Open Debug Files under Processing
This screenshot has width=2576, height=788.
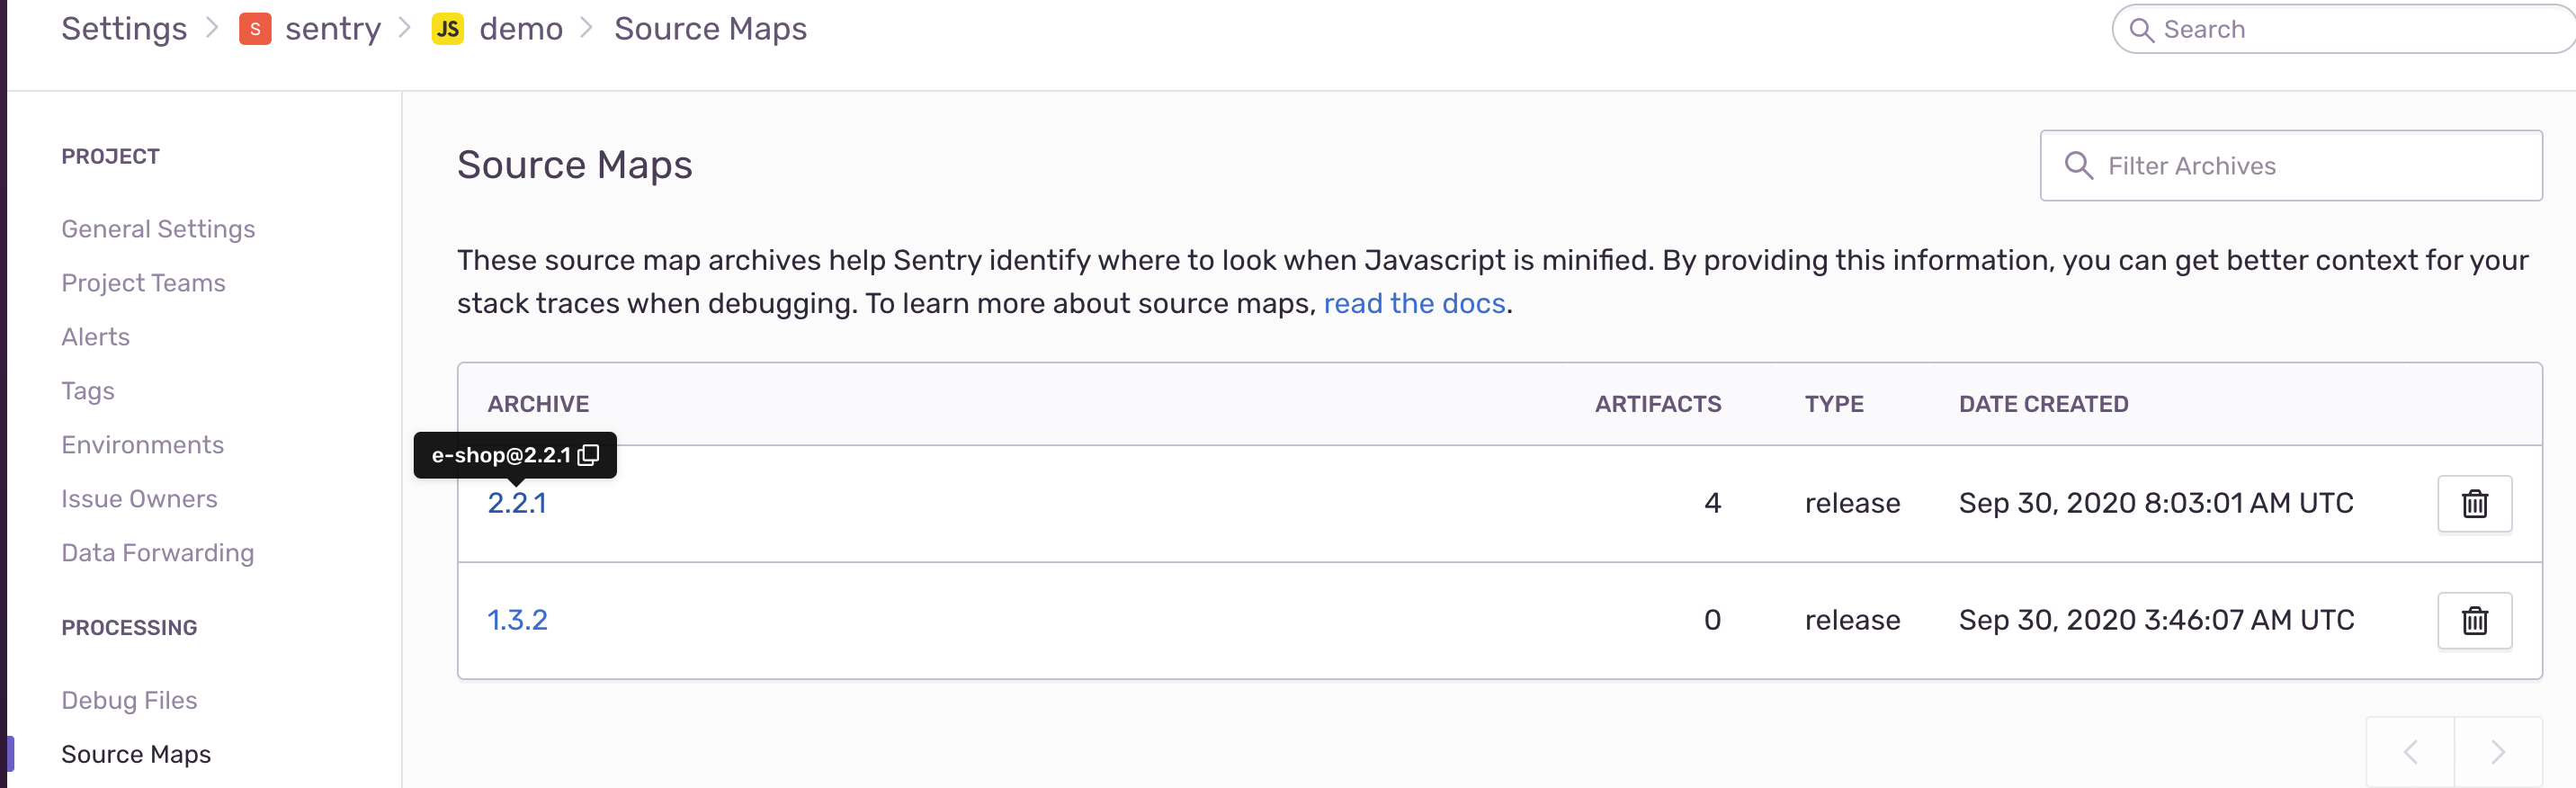coord(129,700)
